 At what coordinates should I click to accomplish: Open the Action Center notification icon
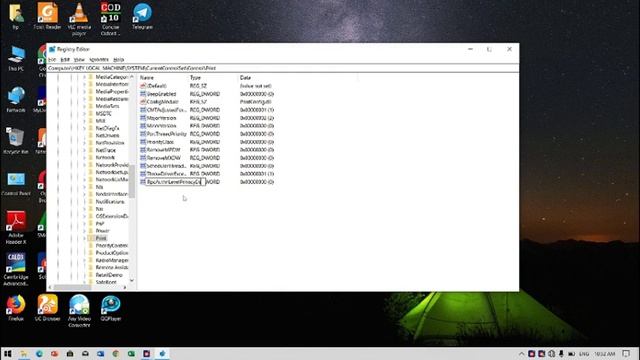[x=627, y=353]
